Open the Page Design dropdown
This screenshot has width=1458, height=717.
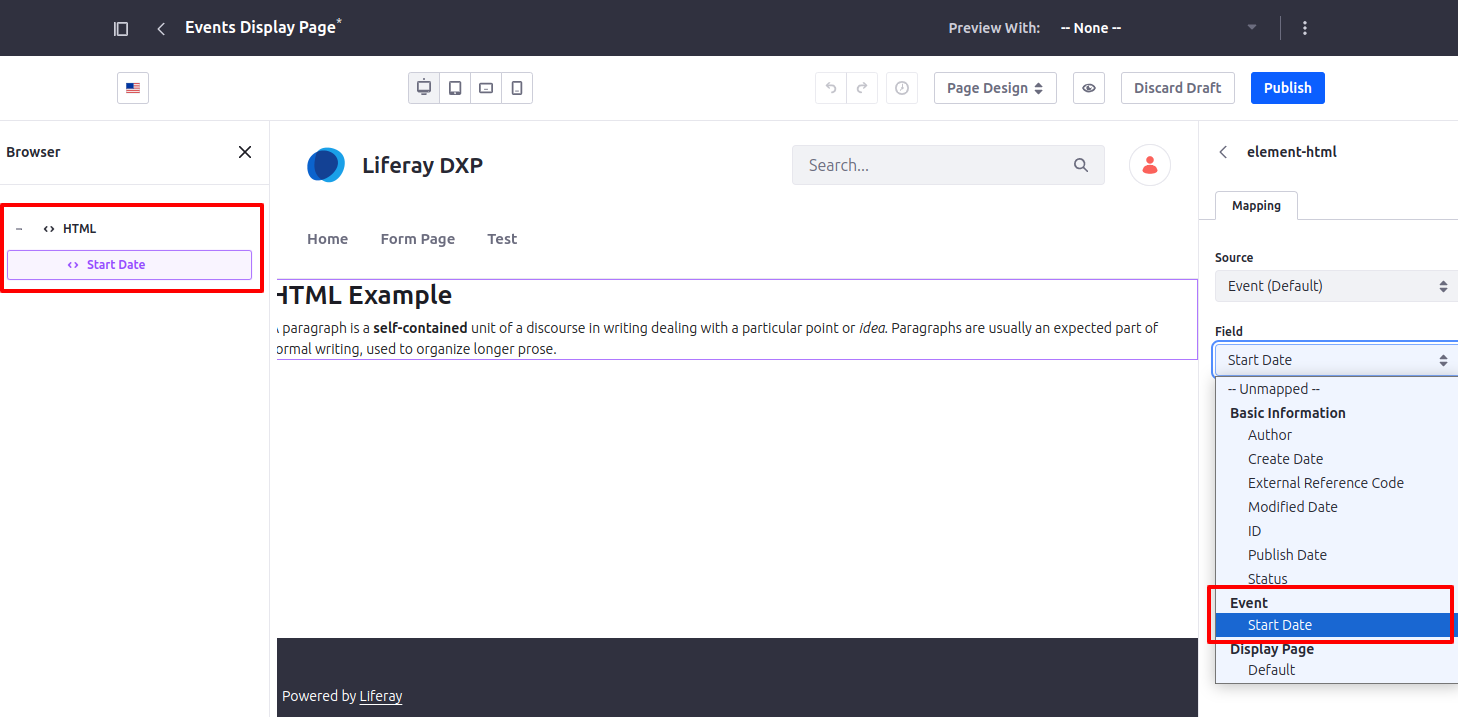995,88
